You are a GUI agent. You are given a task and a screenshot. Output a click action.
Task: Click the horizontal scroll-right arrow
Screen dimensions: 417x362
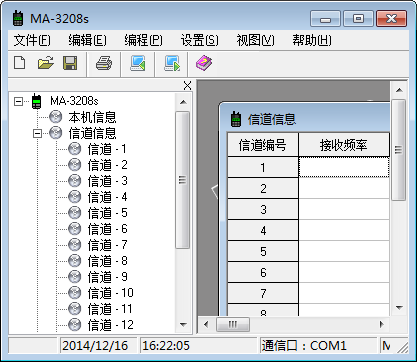382,324
